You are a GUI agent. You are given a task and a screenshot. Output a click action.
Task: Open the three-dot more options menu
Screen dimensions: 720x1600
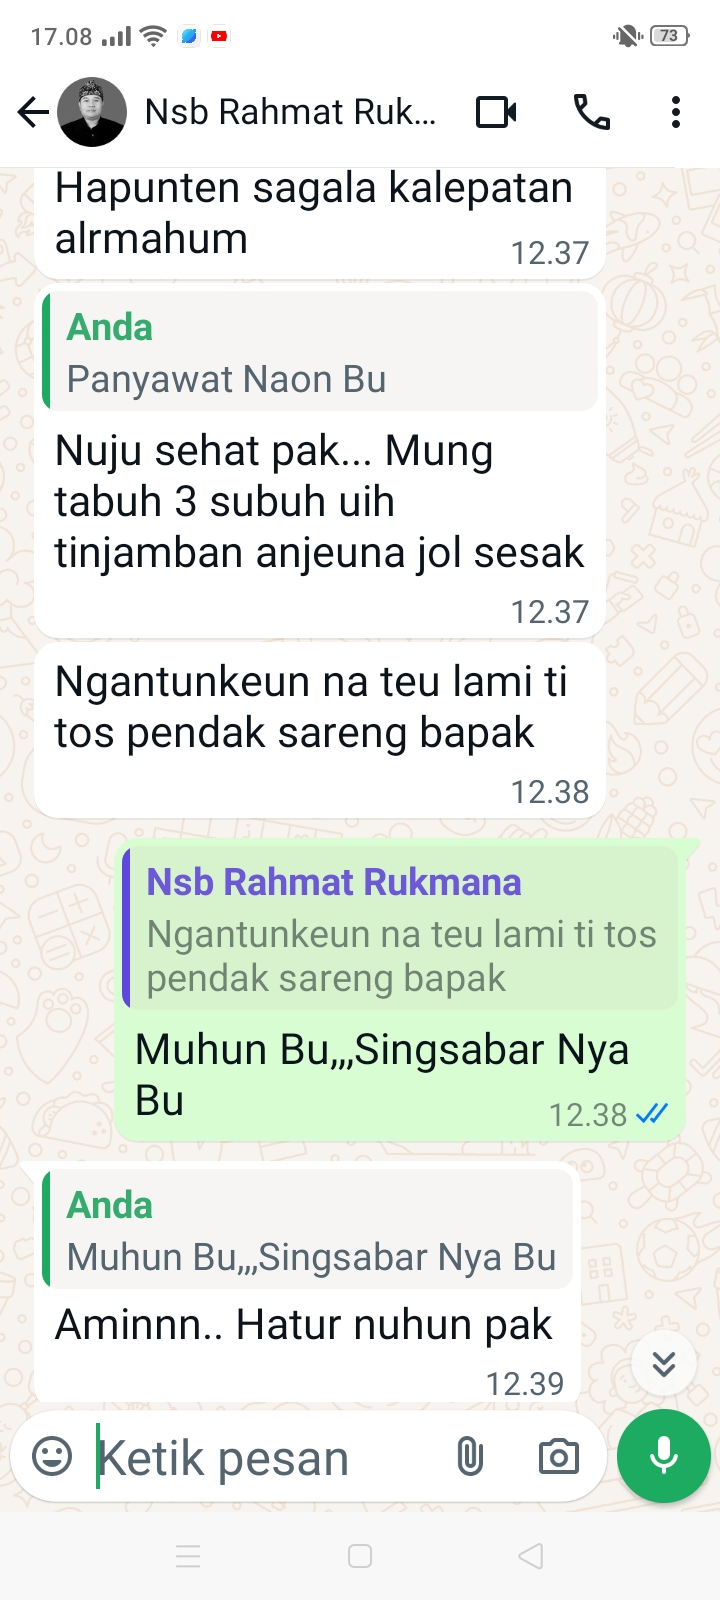(676, 112)
